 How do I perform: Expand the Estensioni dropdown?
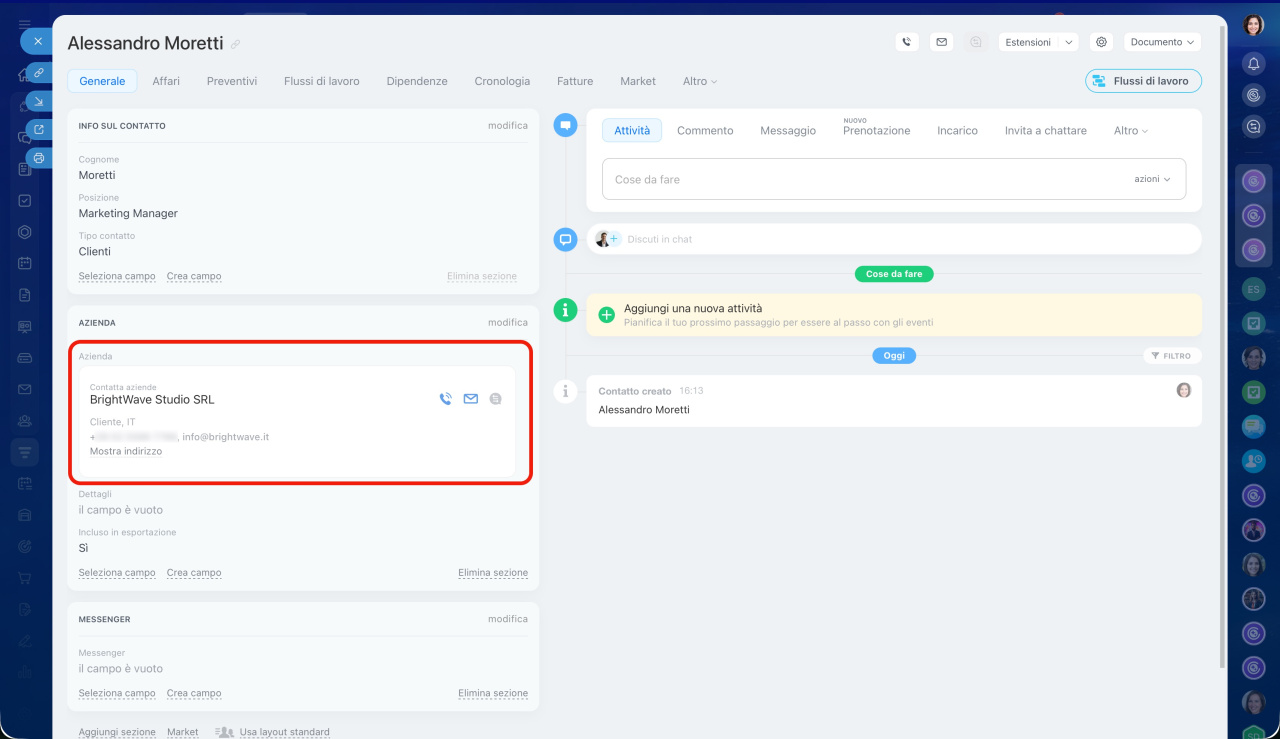coord(1068,42)
